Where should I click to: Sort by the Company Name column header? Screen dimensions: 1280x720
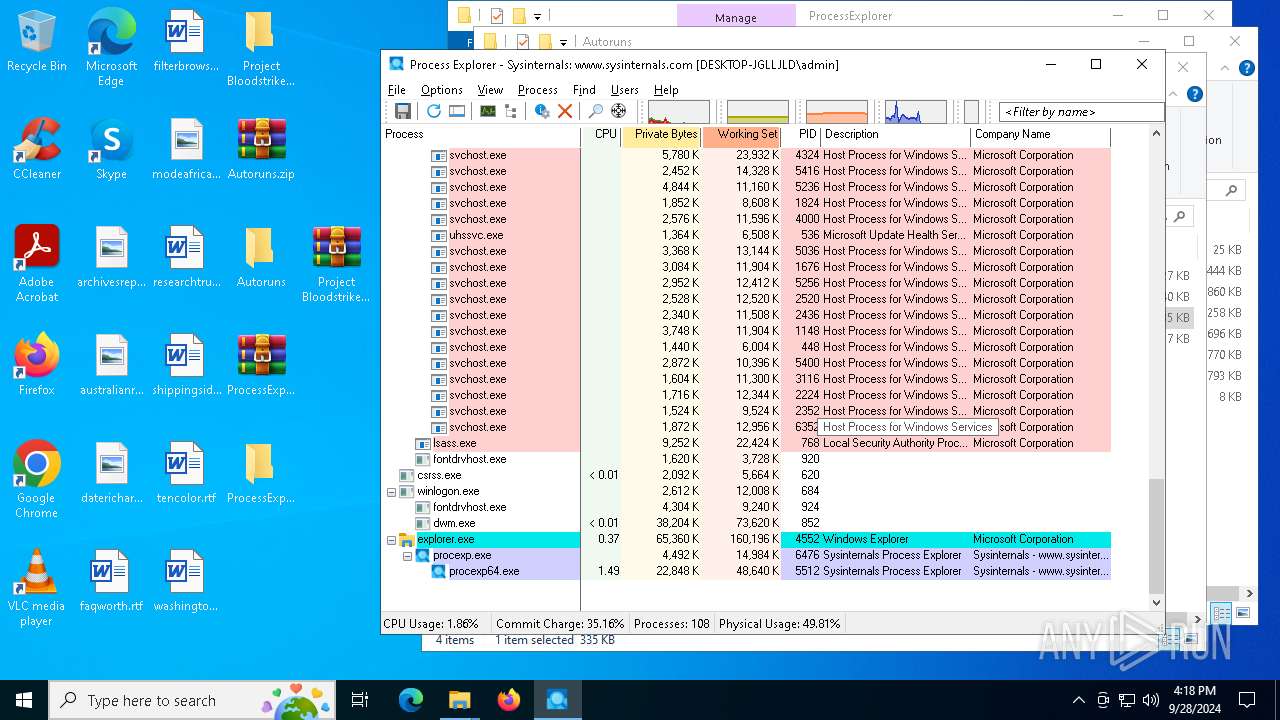1040,134
